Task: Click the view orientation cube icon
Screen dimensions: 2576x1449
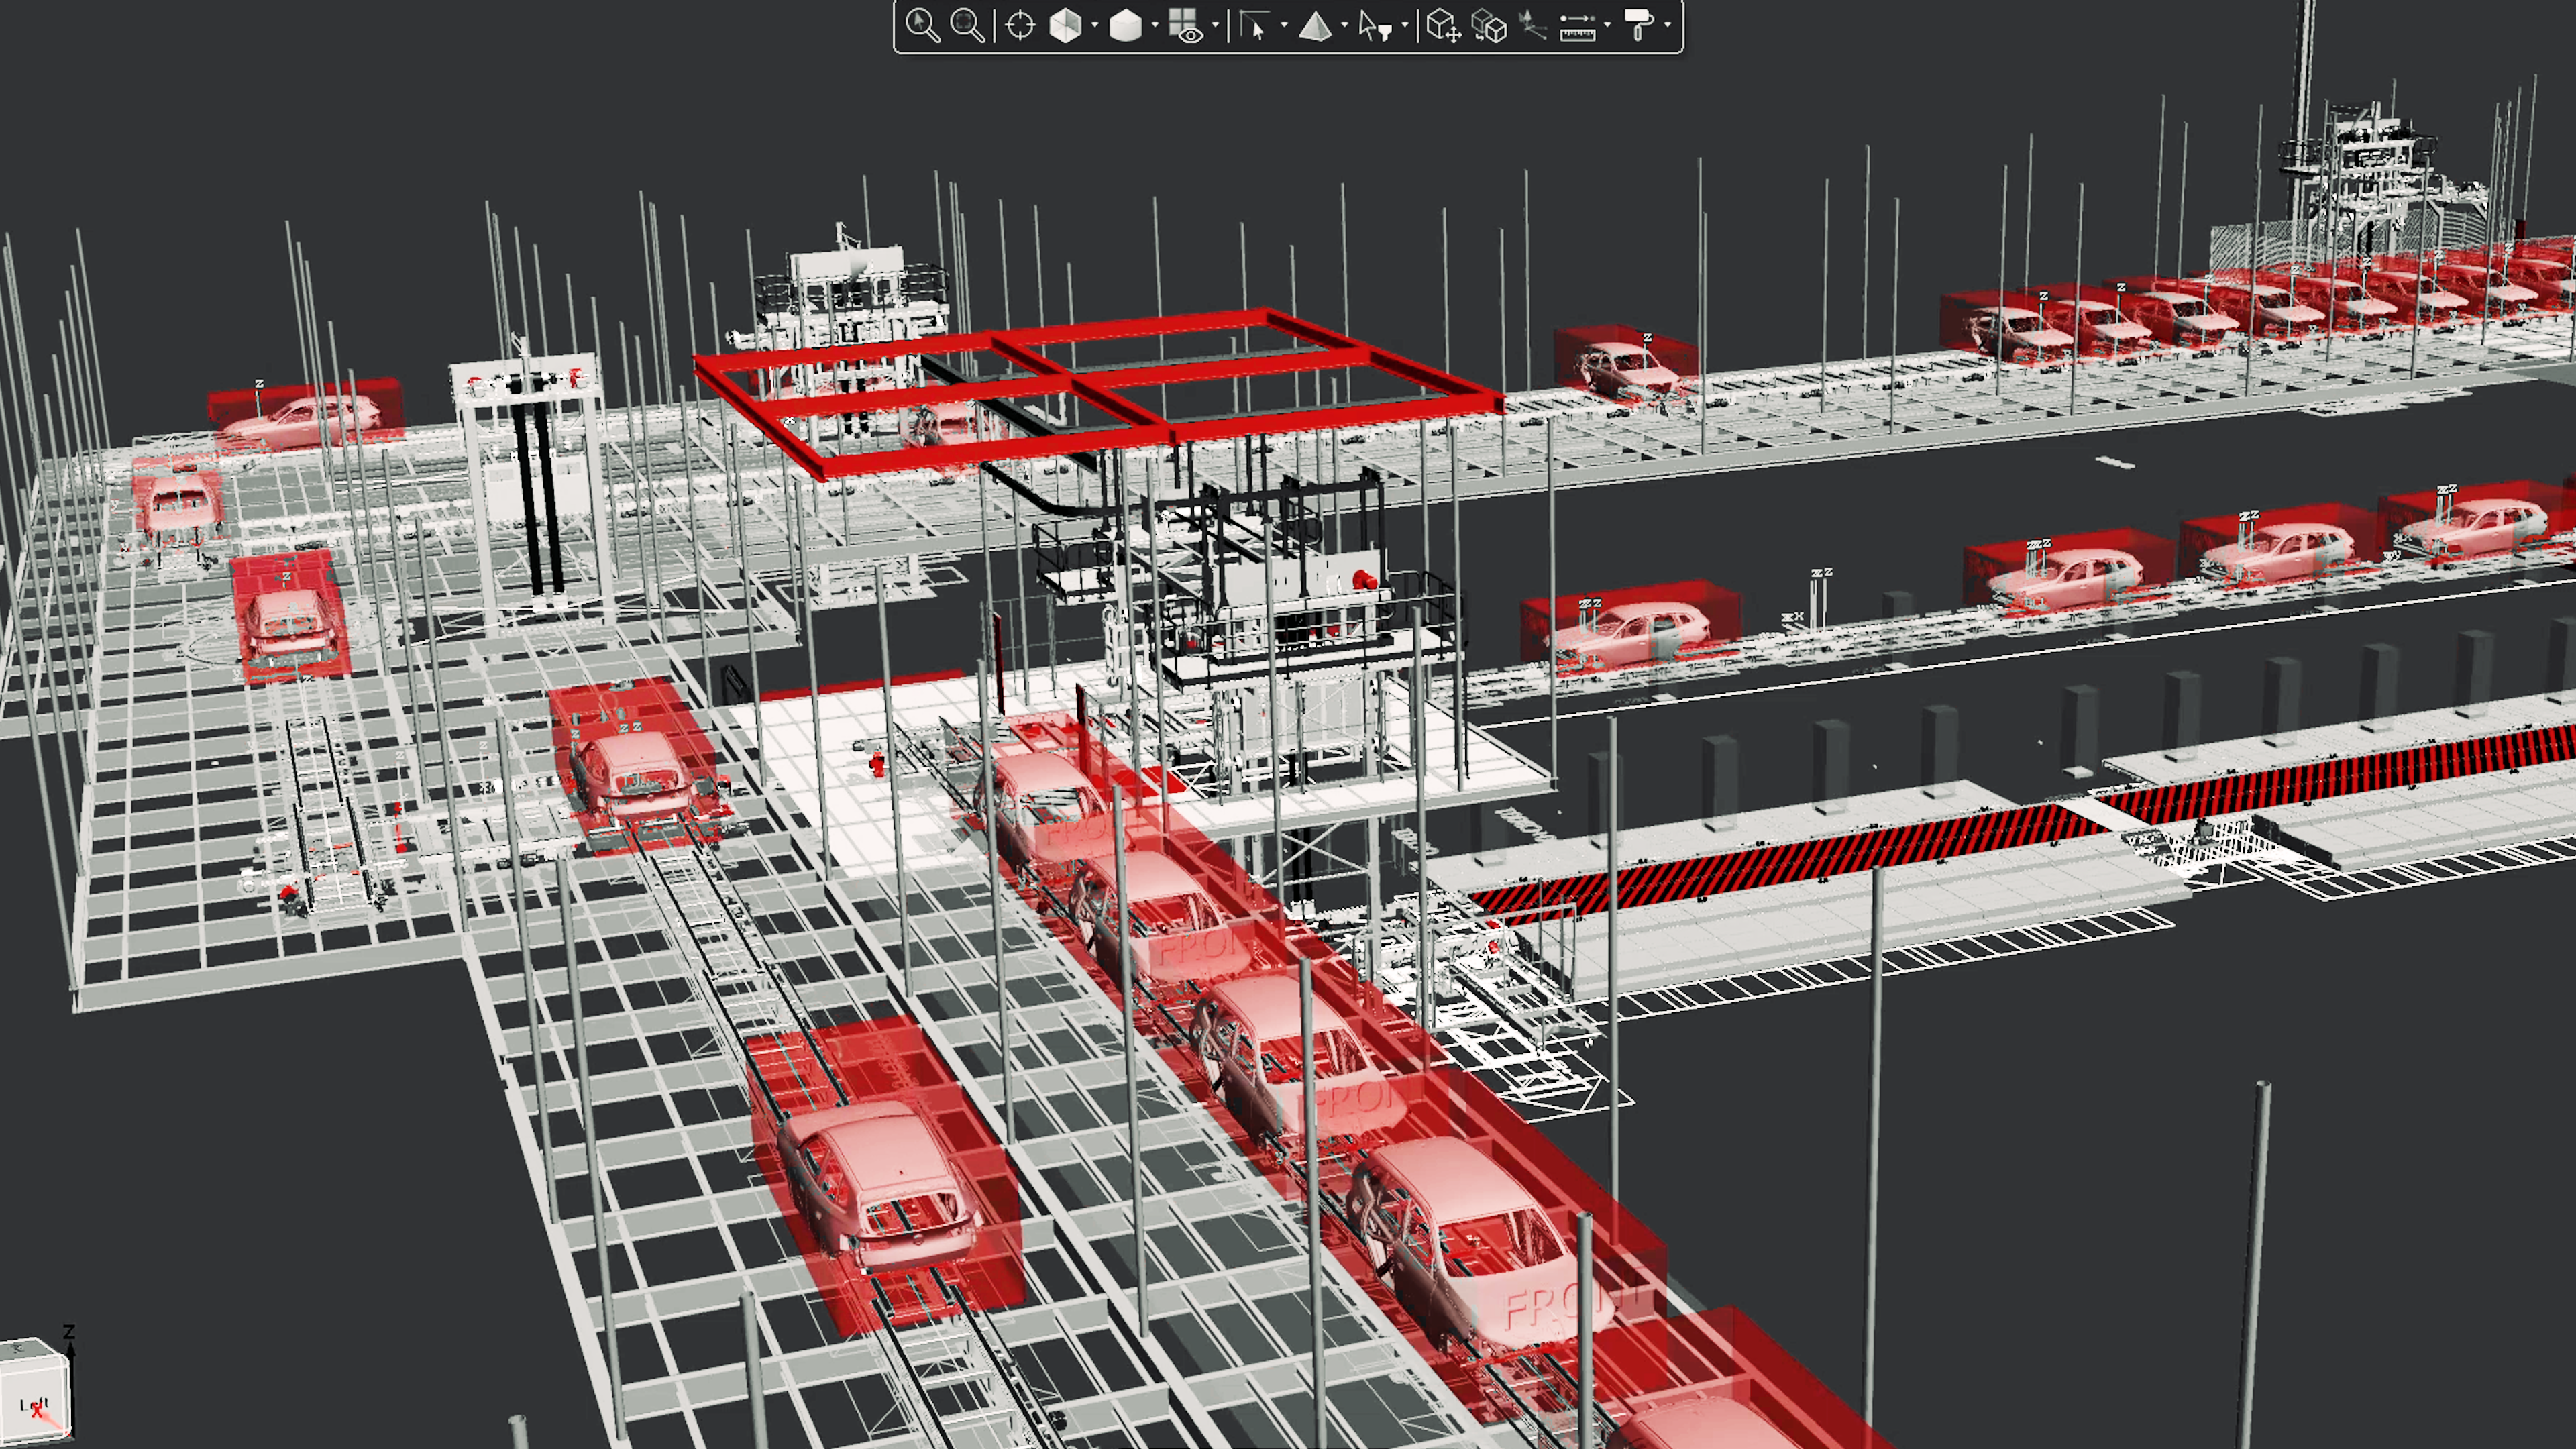Action: coord(1065,25)
